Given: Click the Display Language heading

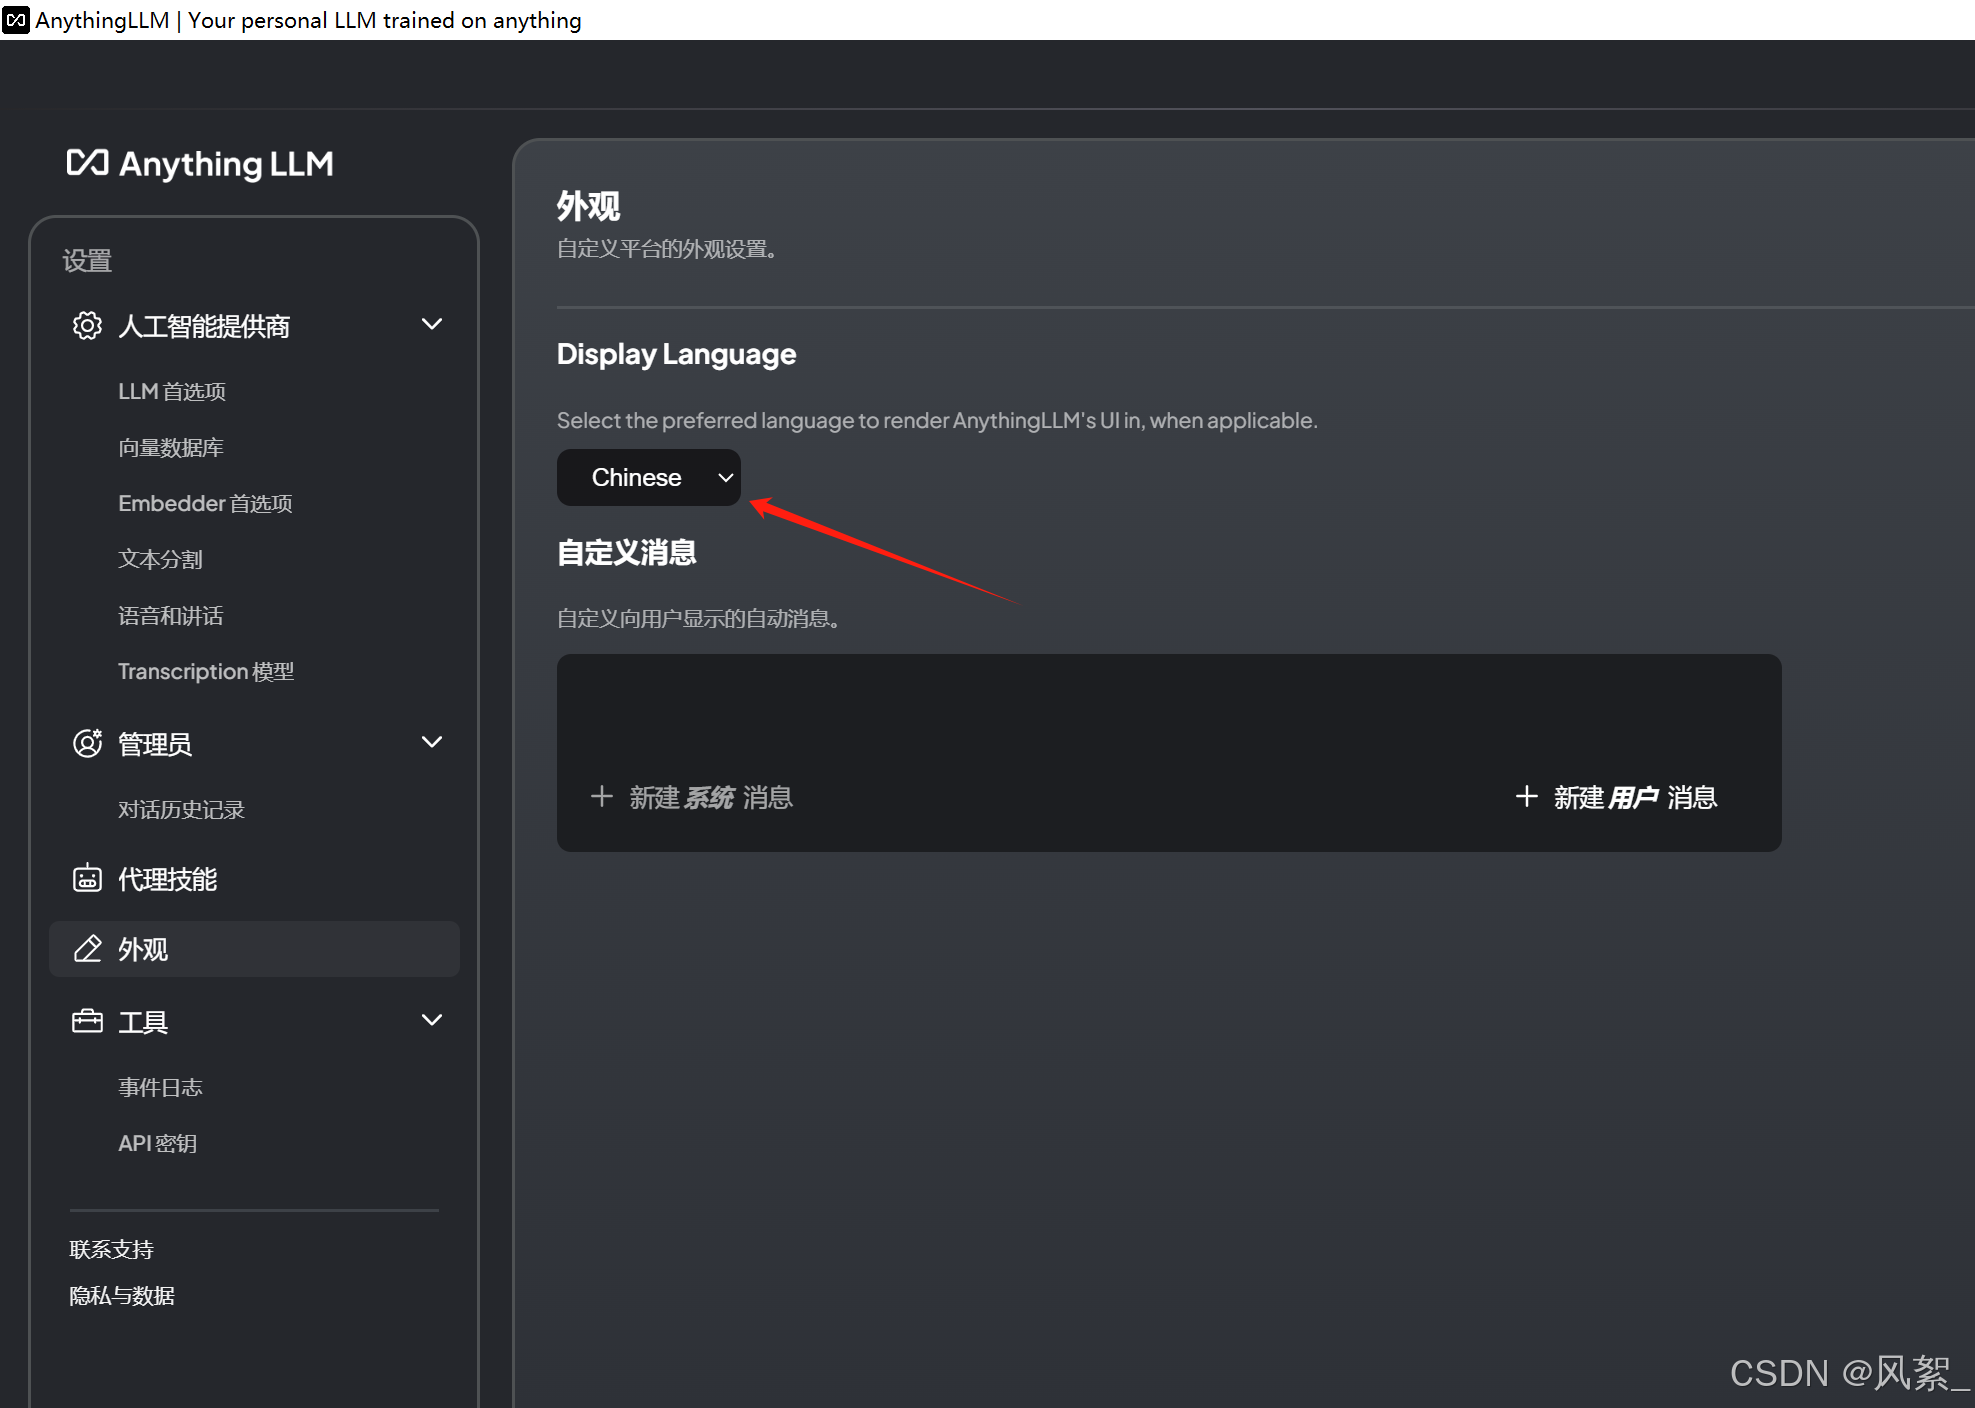Looking at the screenshot, I should pyautogui.click(x=676, y=354).
